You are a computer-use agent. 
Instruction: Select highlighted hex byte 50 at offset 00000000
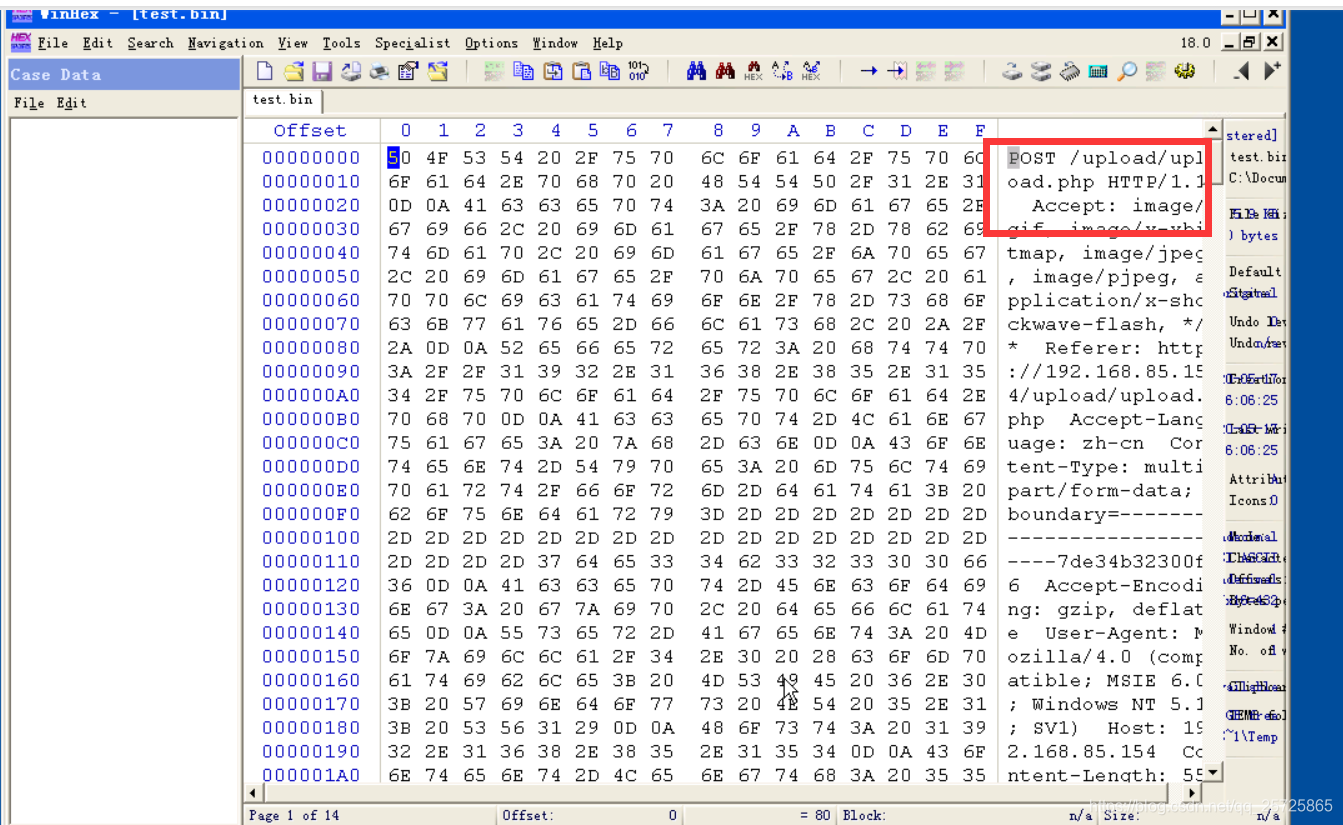pos(398,157)
